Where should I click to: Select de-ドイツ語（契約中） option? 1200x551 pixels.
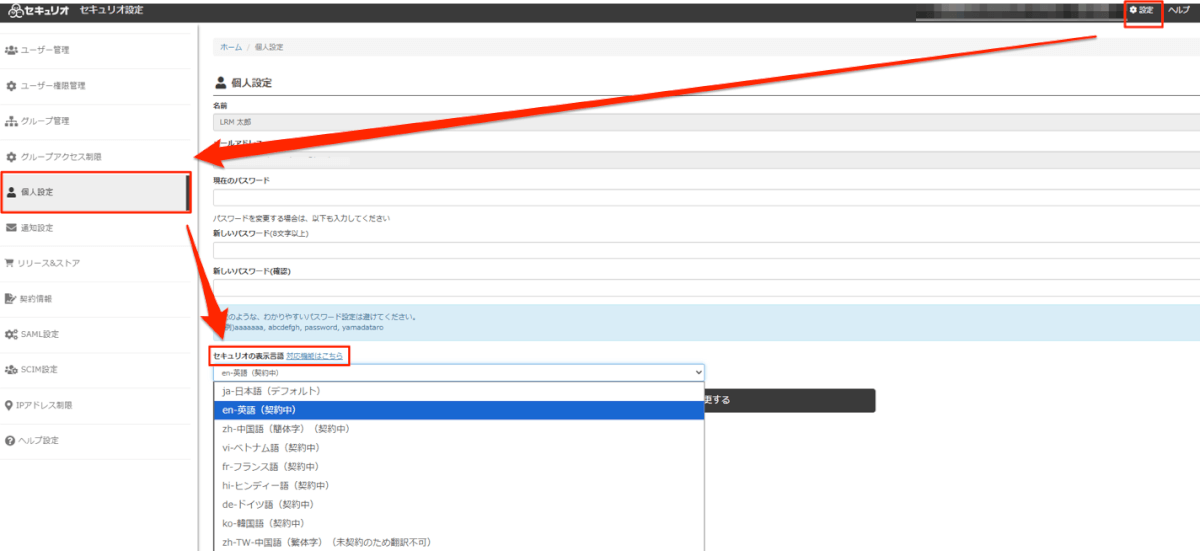coord(459,504)
